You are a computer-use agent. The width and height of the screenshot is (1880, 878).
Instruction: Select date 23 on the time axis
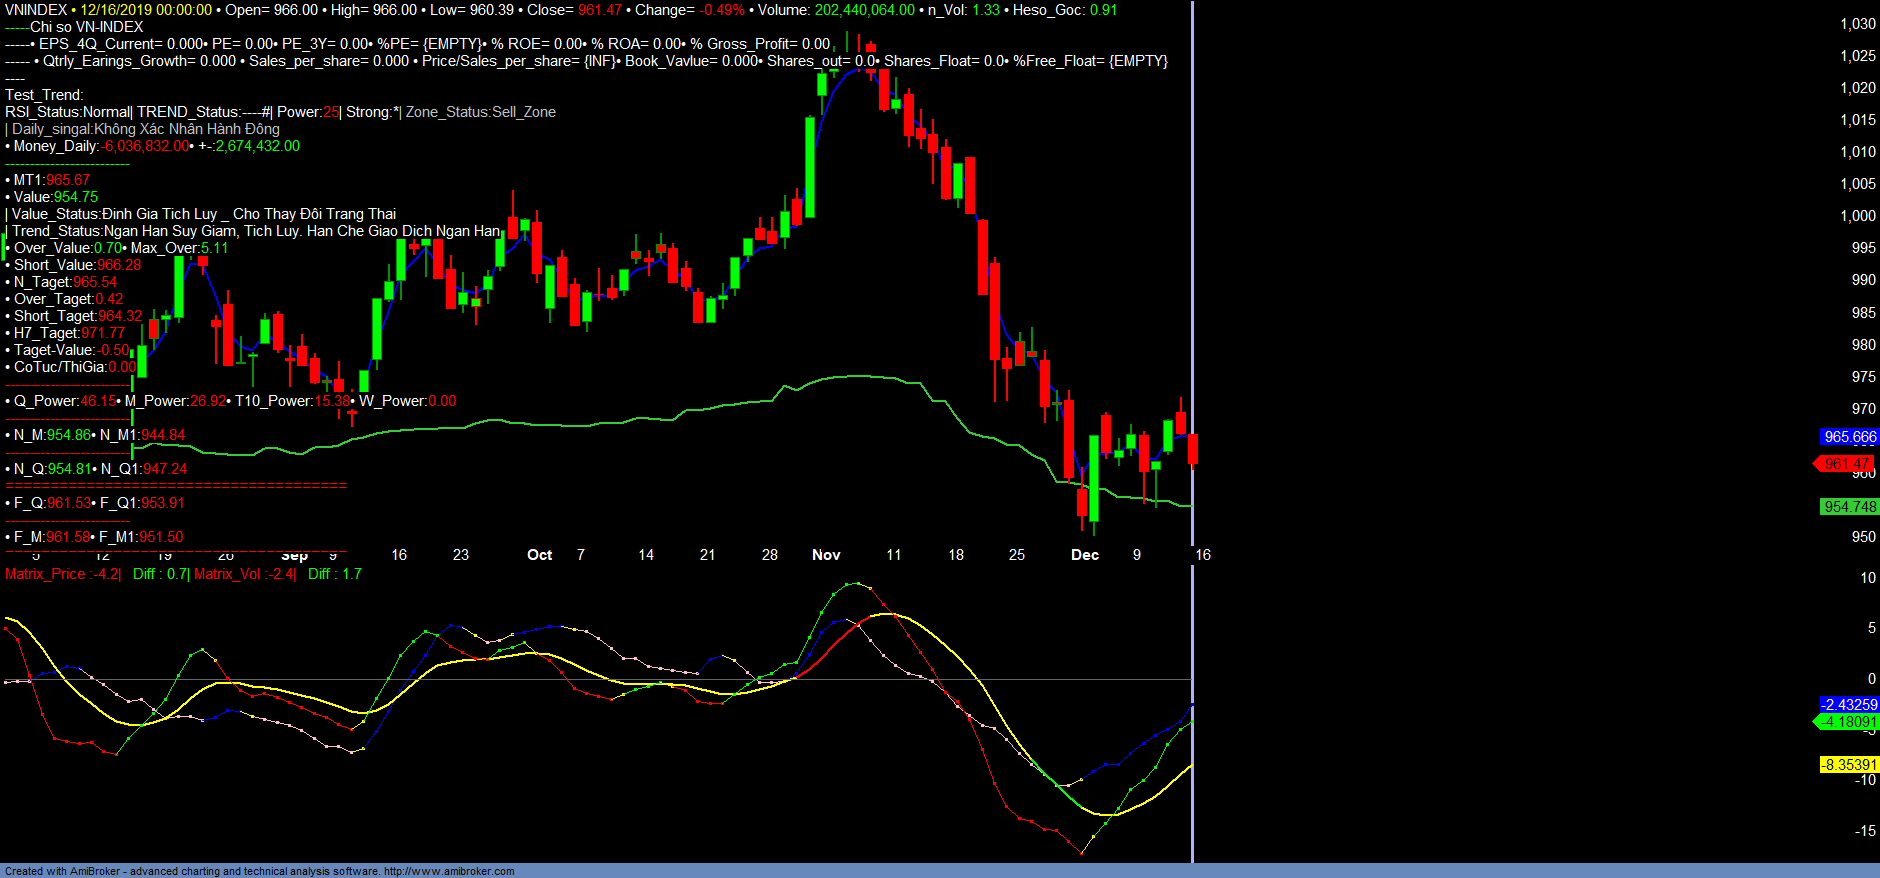click(x=460, y=555)
